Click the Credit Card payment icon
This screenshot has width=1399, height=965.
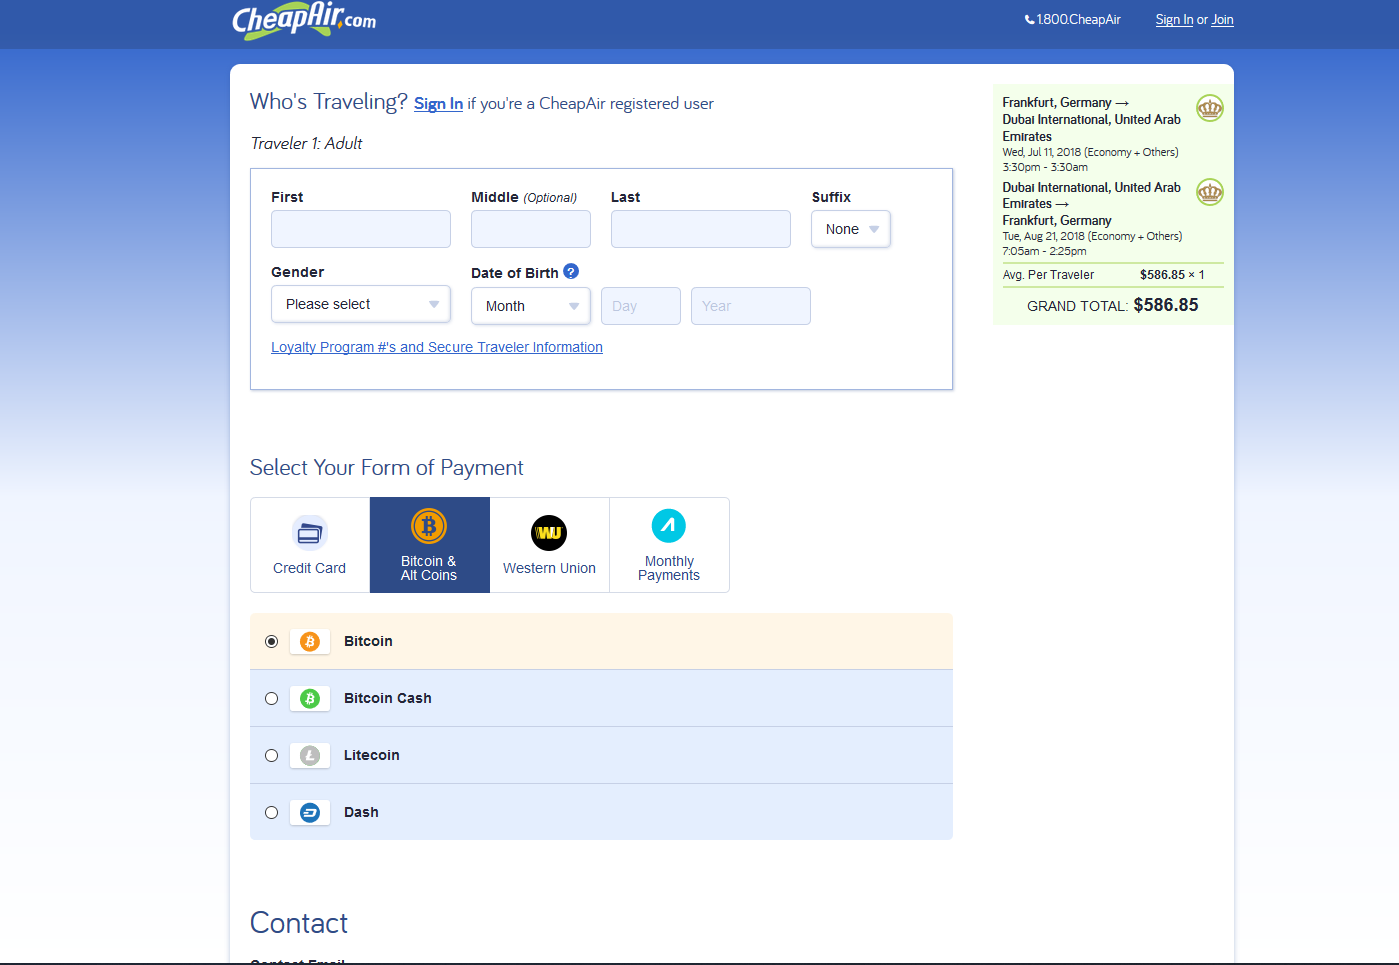[x=309, y=533]
